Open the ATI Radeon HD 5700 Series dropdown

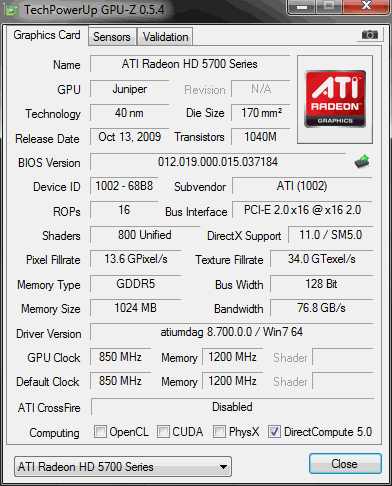123,466
